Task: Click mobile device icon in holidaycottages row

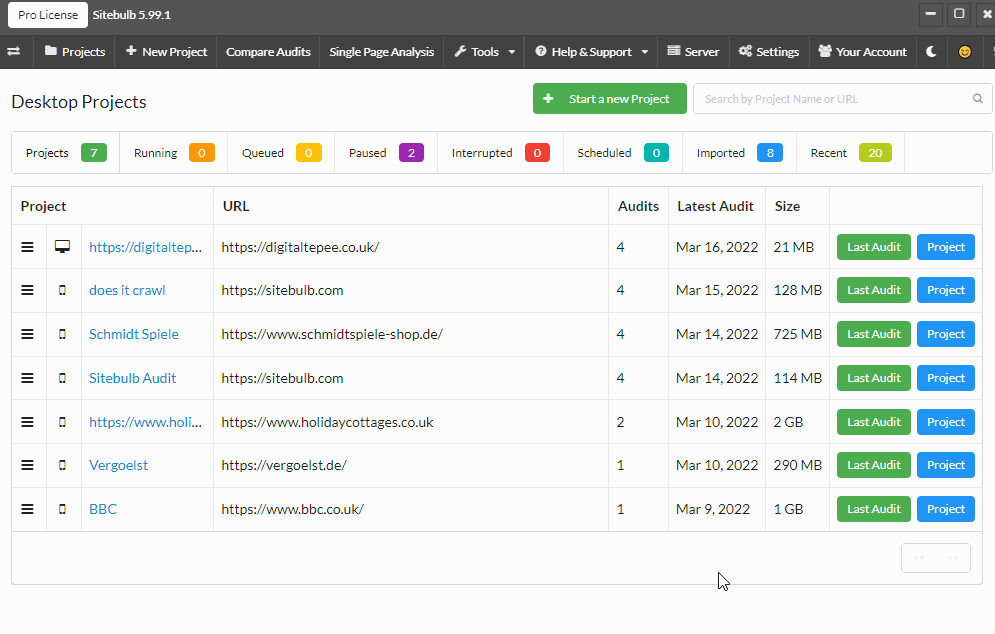Action: (62, 422)
